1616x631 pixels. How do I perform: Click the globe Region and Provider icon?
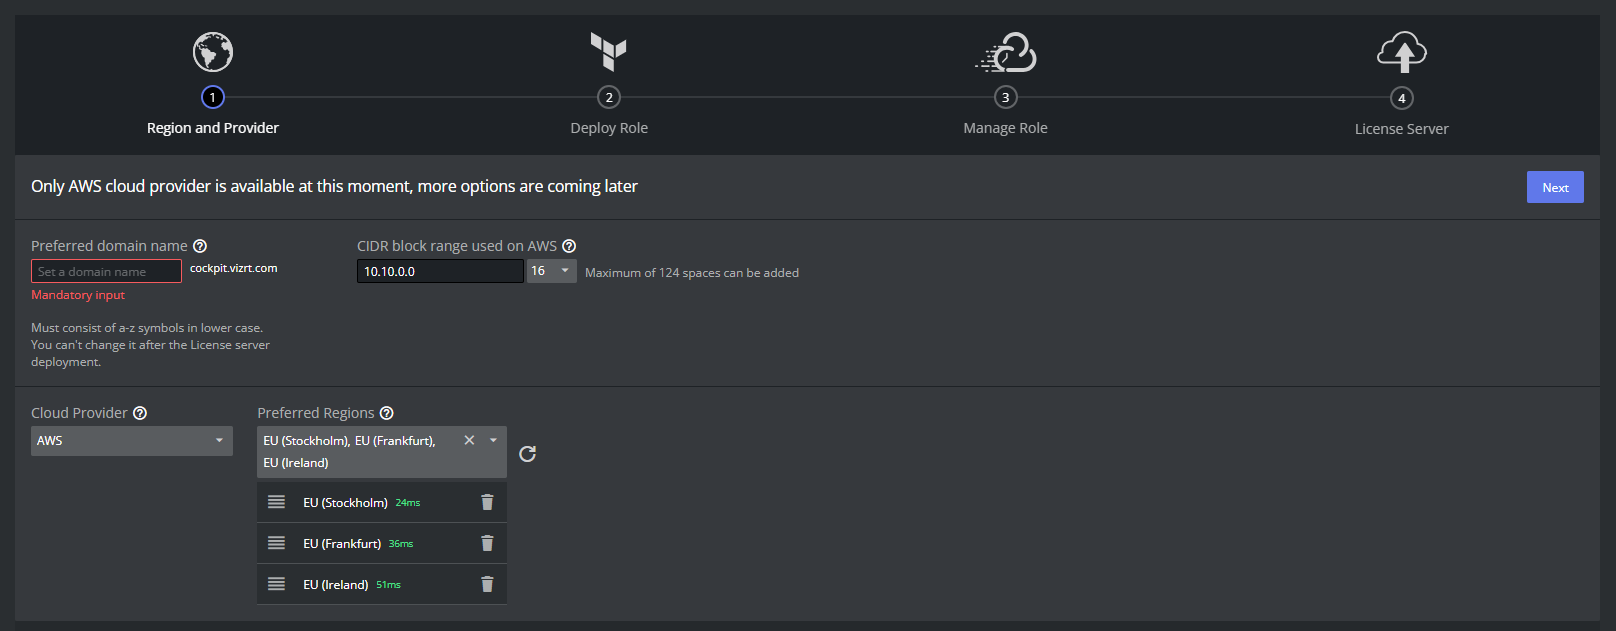pos(213,52)
